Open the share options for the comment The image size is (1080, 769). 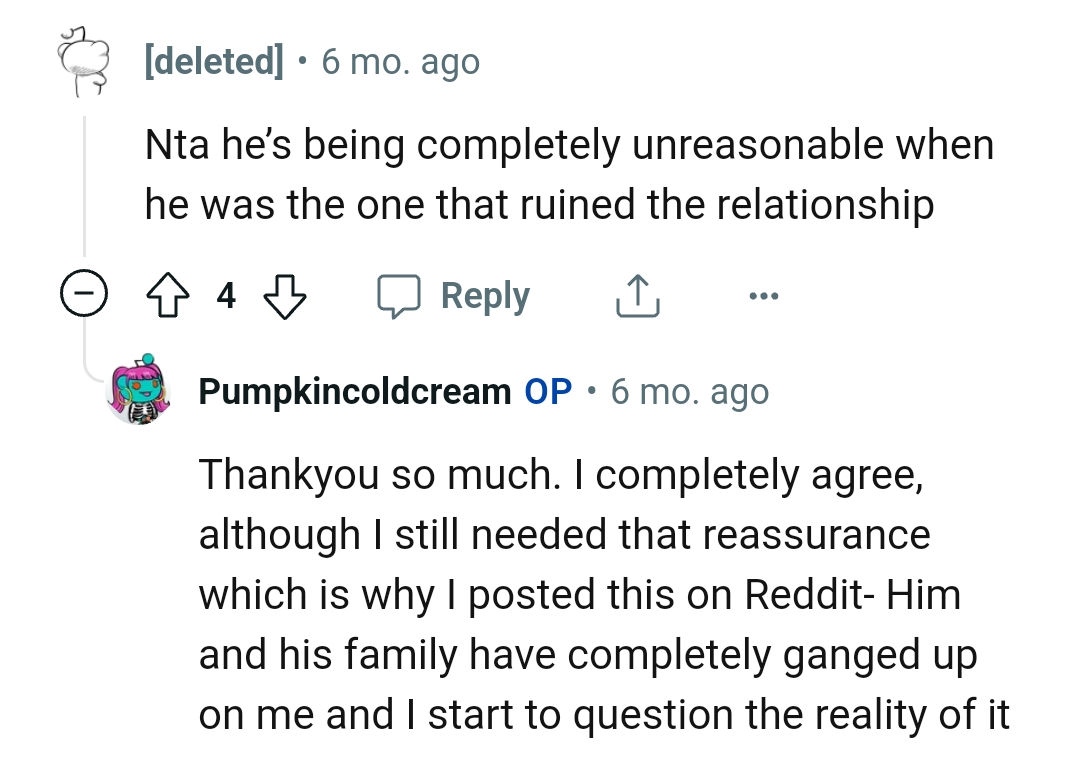tap(637, 295)
